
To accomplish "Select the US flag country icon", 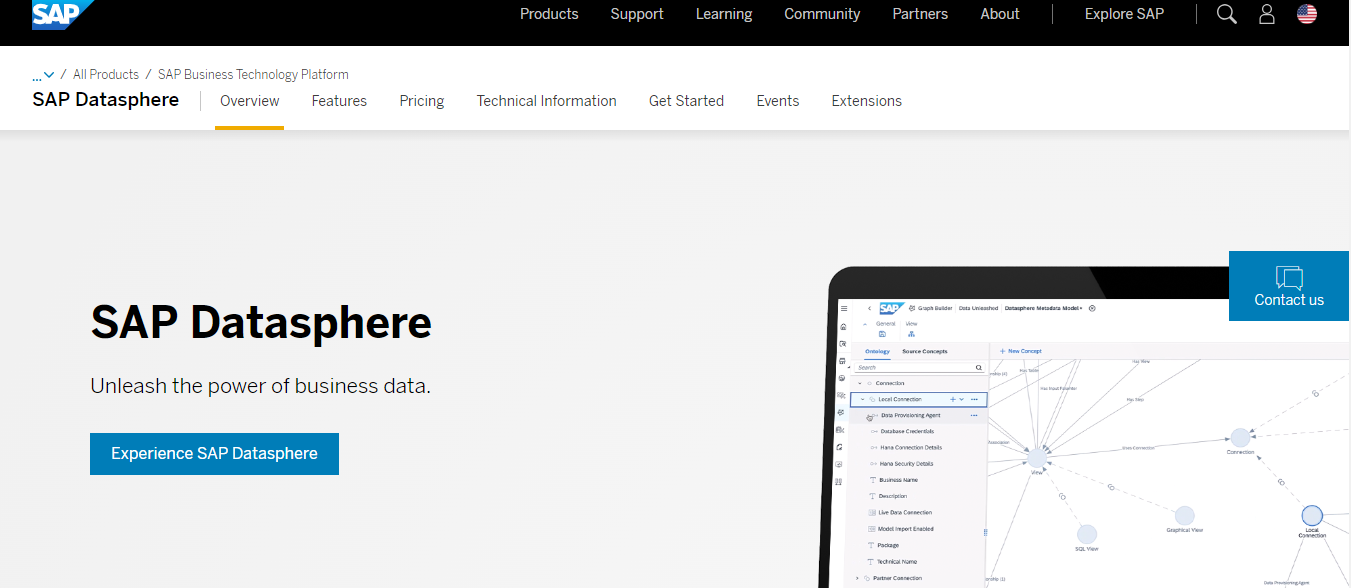I will pos(1307,14).
